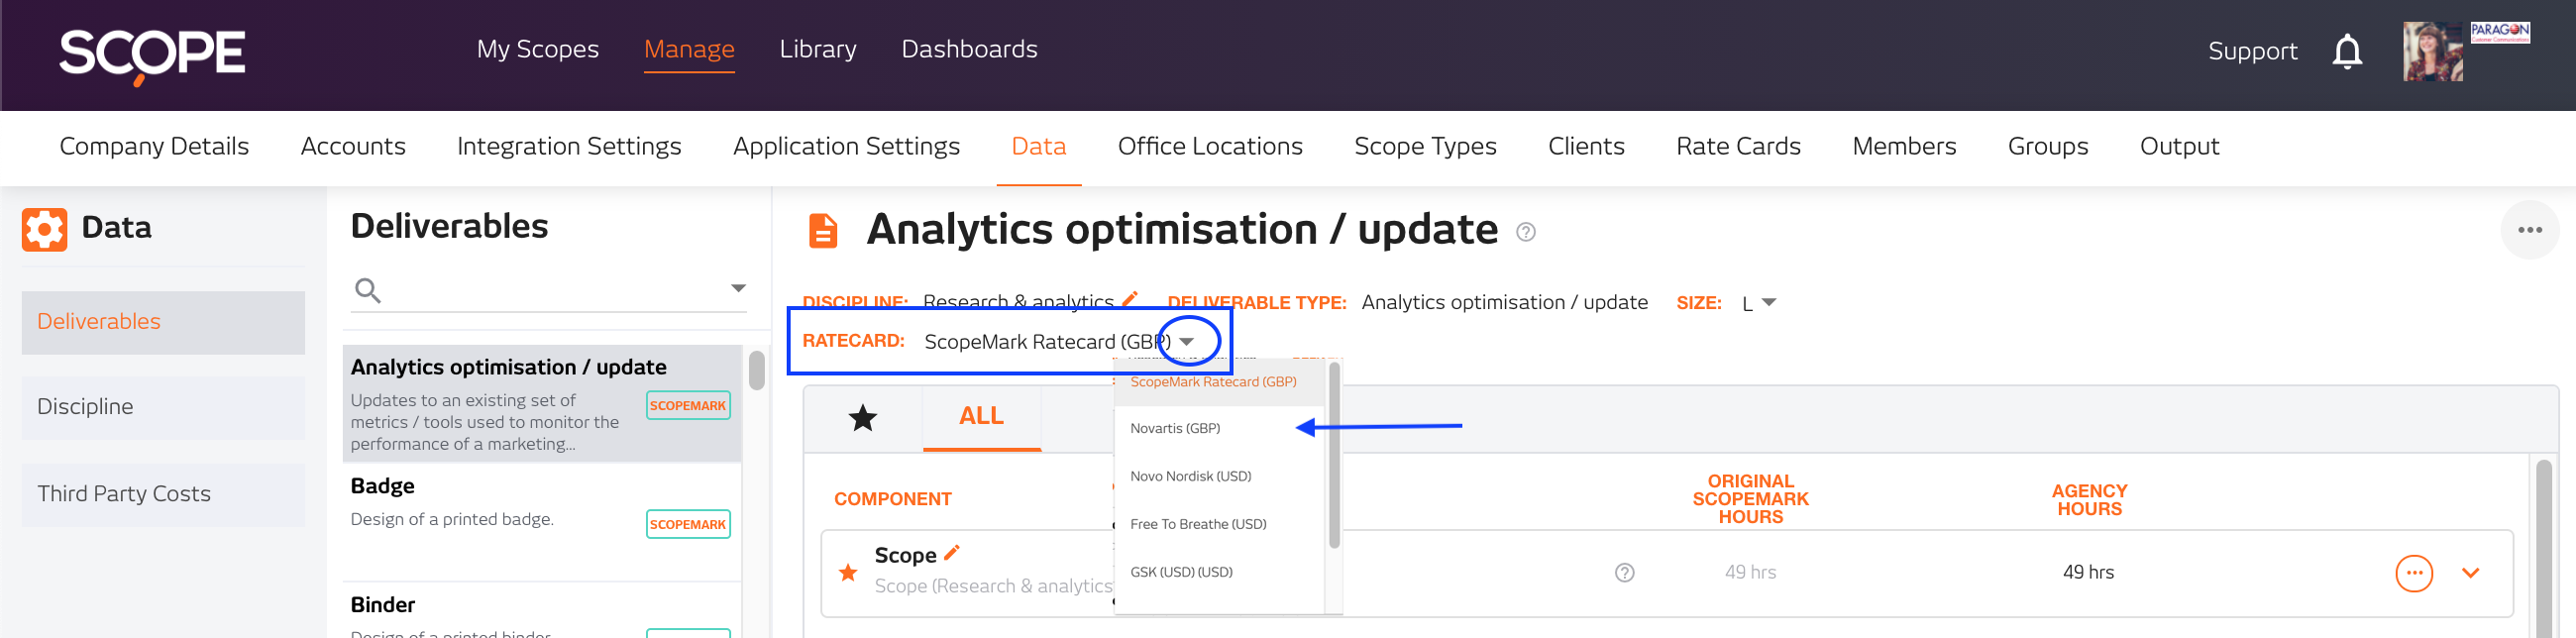Open help icon in Scope row
Screen dimensions: 2576x638
[x=1624, y=573]
